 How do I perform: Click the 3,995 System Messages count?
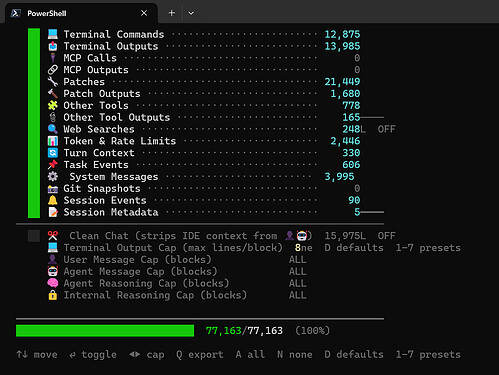[339, 177]
